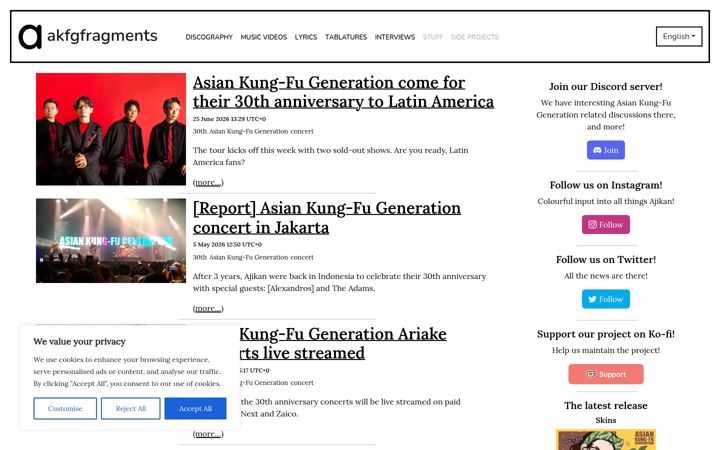Click the 'Join our Discord server!' heading
The image size is (720, 450).
coord(606,86)
